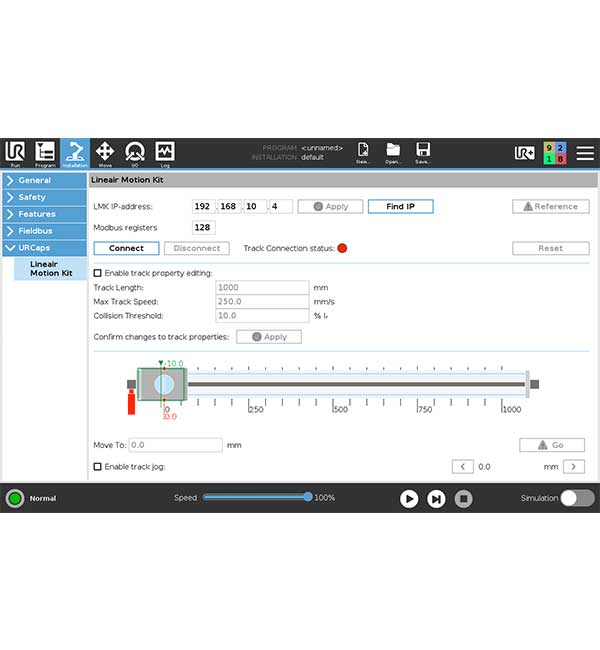This screenshot has width=600, height=650.
Task: Expand the General section
Action: pyautogui.click(x=45, y=180)
